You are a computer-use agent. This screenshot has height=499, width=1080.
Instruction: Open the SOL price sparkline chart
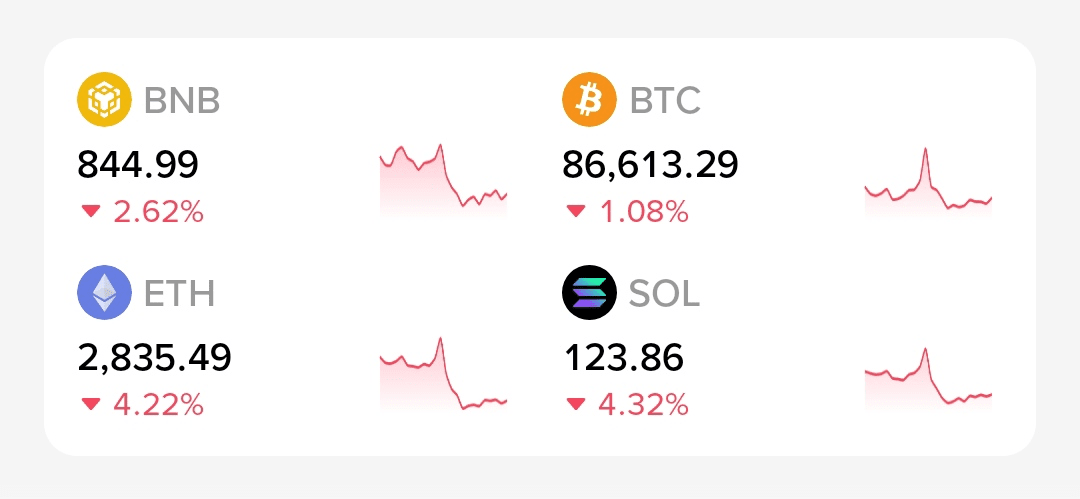[x=928, y=379]
